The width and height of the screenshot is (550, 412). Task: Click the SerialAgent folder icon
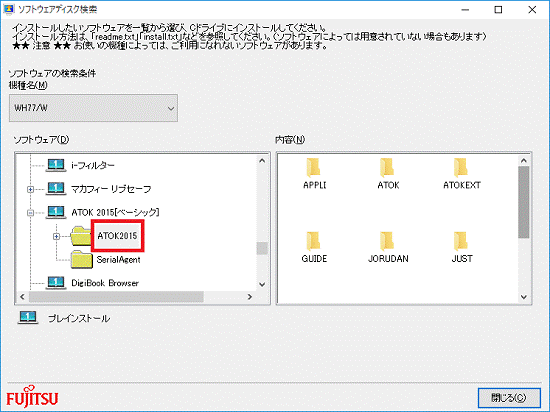tap(82, 259)
